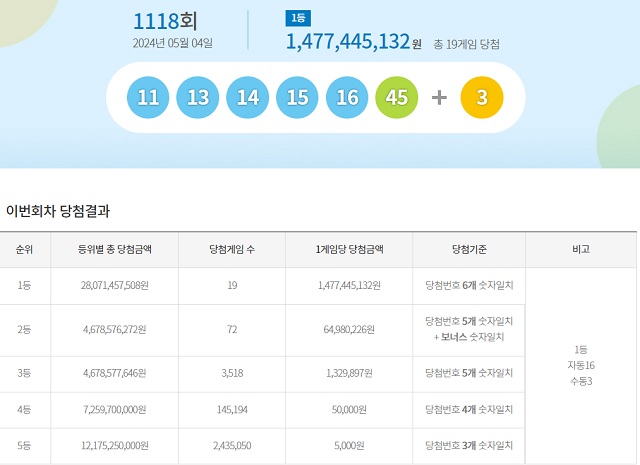Click the 4등 rank cell
The image size is (640, 465).
(24, 409)
